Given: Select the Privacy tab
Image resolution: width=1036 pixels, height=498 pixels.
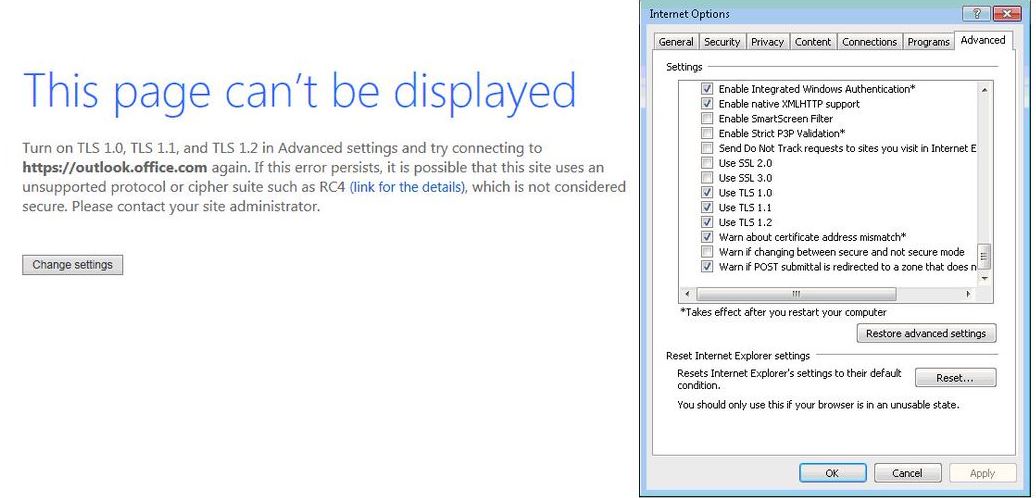Looking at the screenshot, I should coord(767,42).
